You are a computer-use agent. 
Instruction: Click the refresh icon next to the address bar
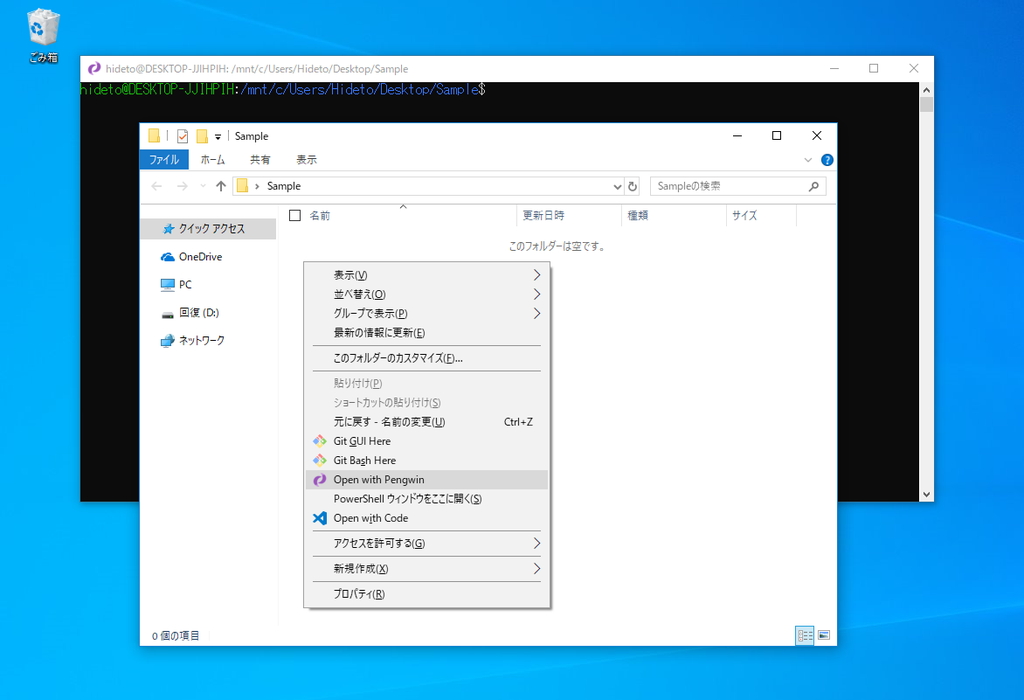point(633,186)
